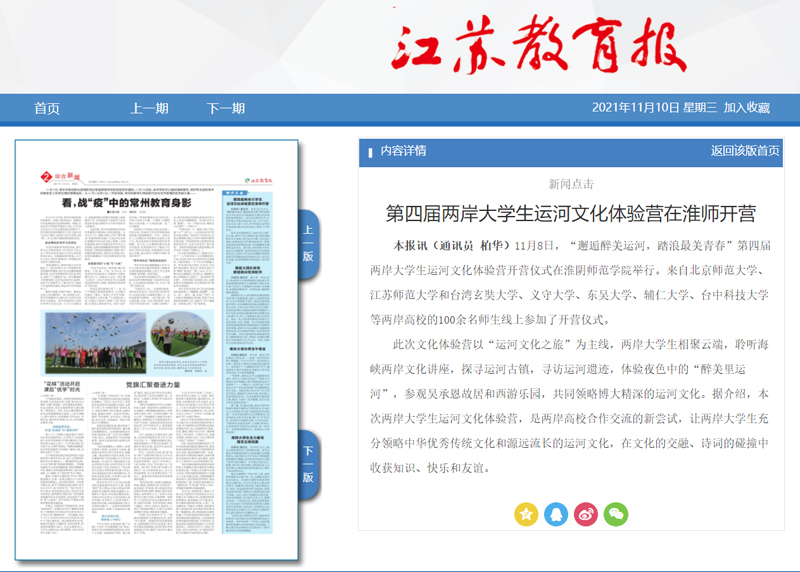Viewport: 800px width, 572px height.
Task: Select 上一期 to view previous issue
Action: click(149, 108)
